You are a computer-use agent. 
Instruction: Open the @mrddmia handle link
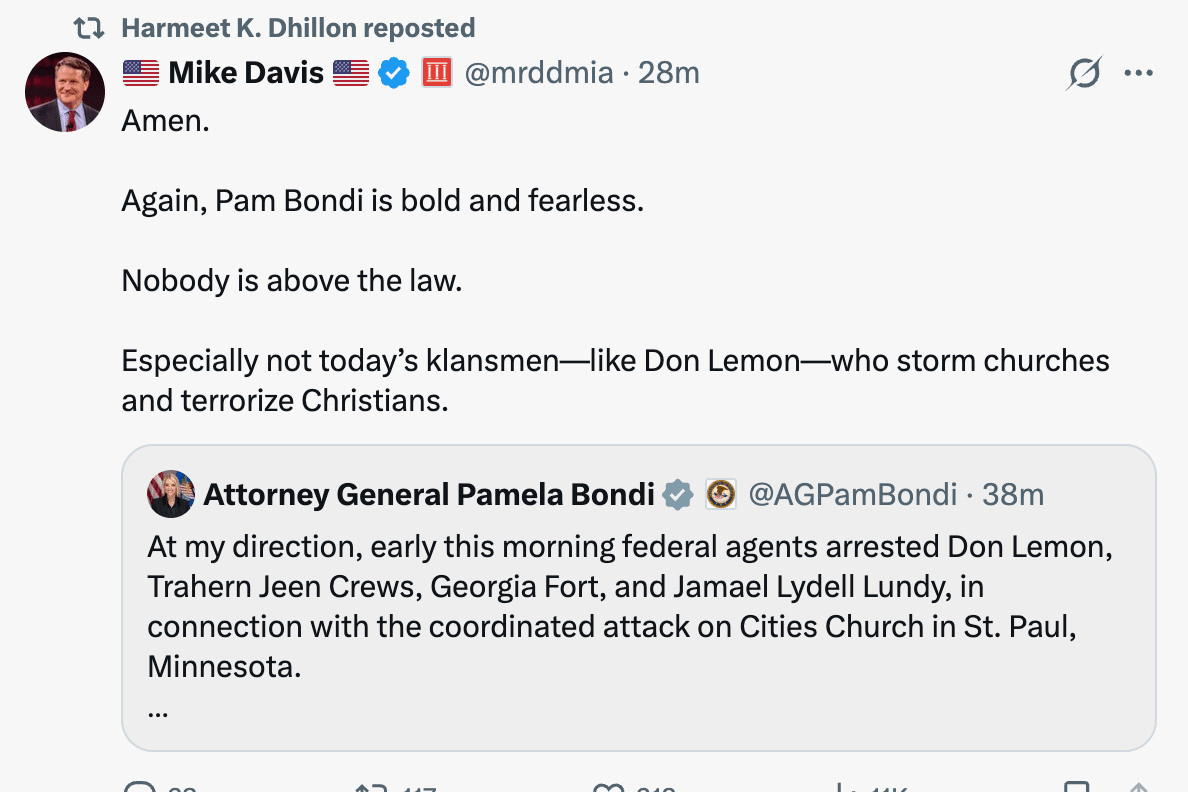click(x=539, y=72)
